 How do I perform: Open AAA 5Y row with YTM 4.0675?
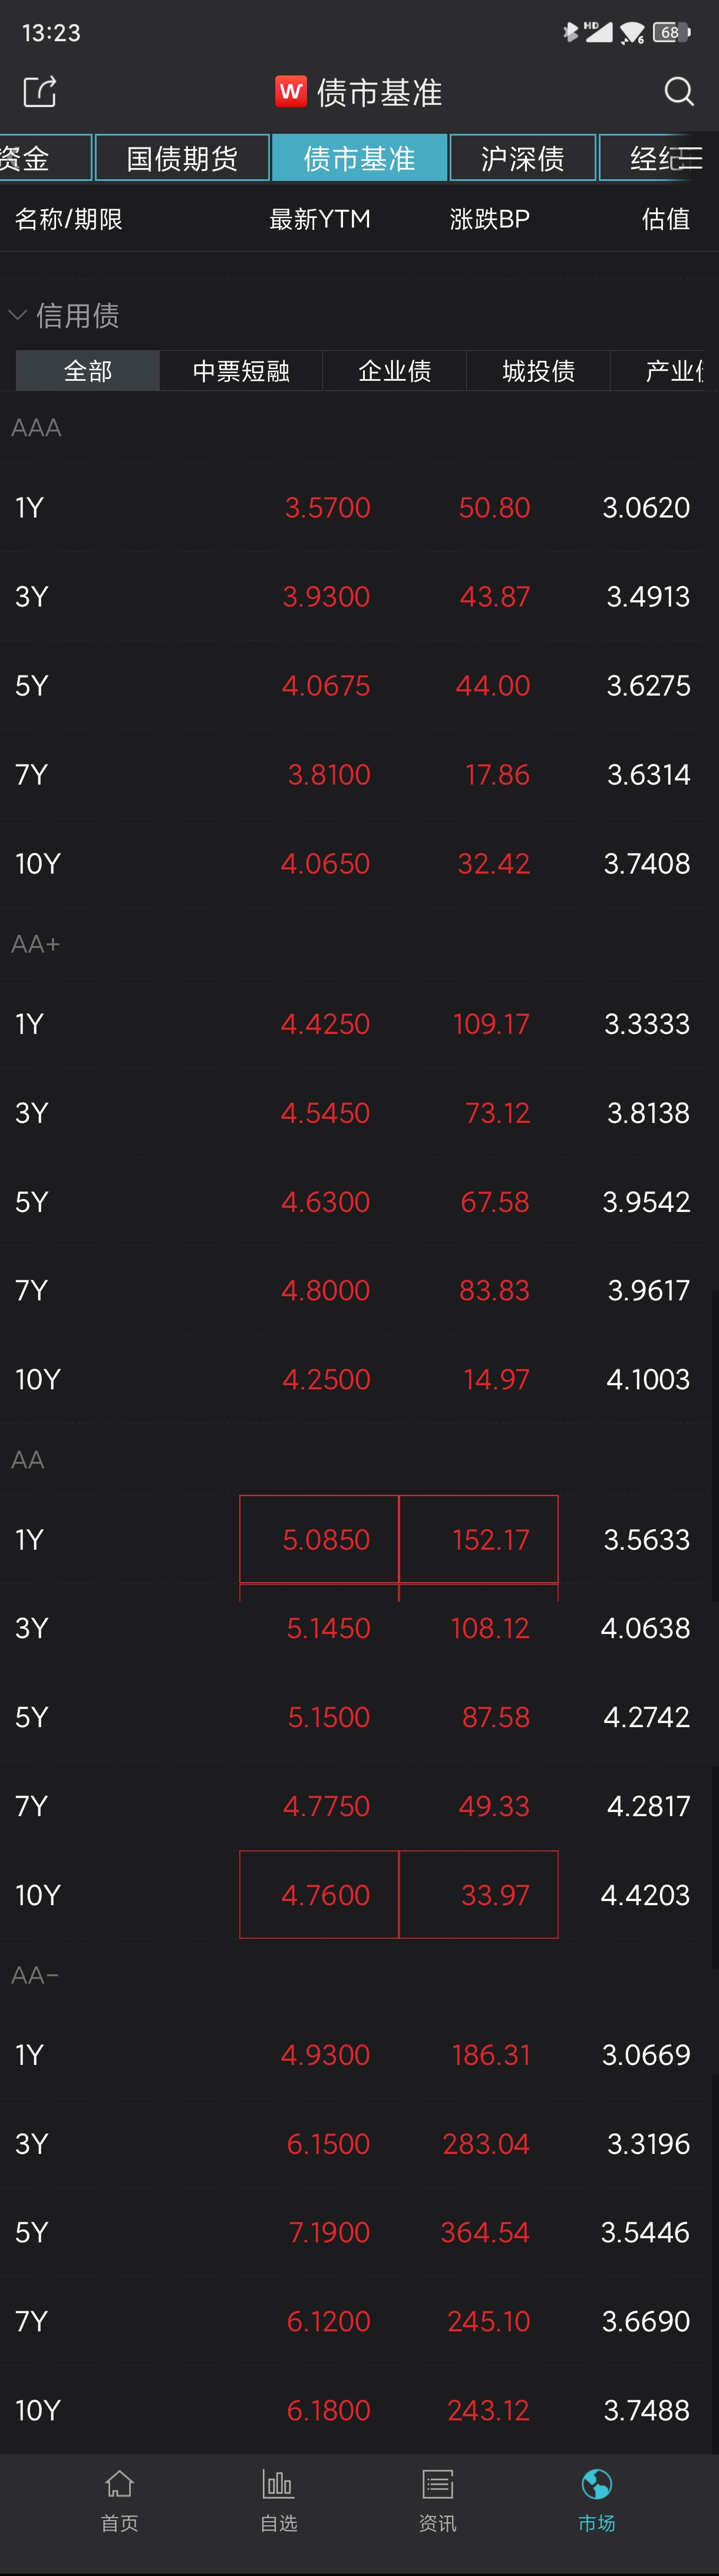point(359,685)
